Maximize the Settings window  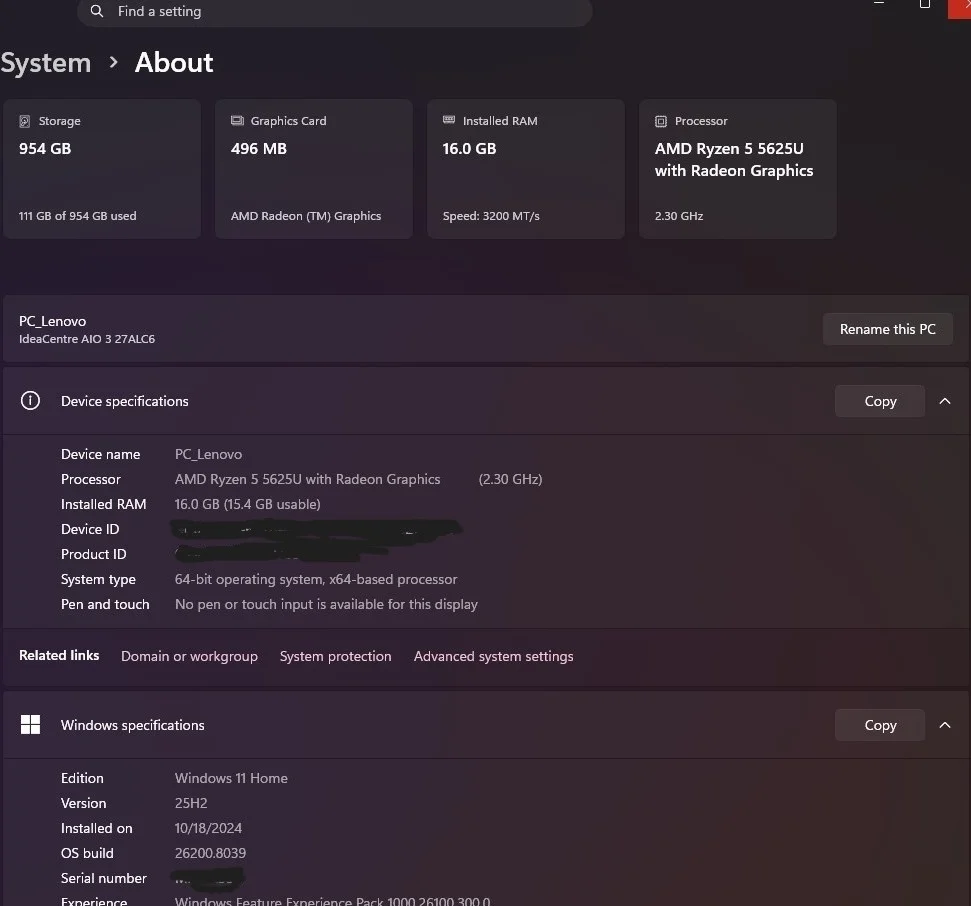click(x=925, y=4)
